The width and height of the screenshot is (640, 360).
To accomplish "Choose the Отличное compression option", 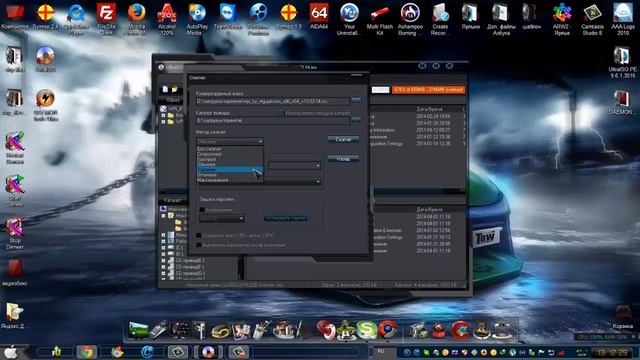I will [x=230, y=175].
